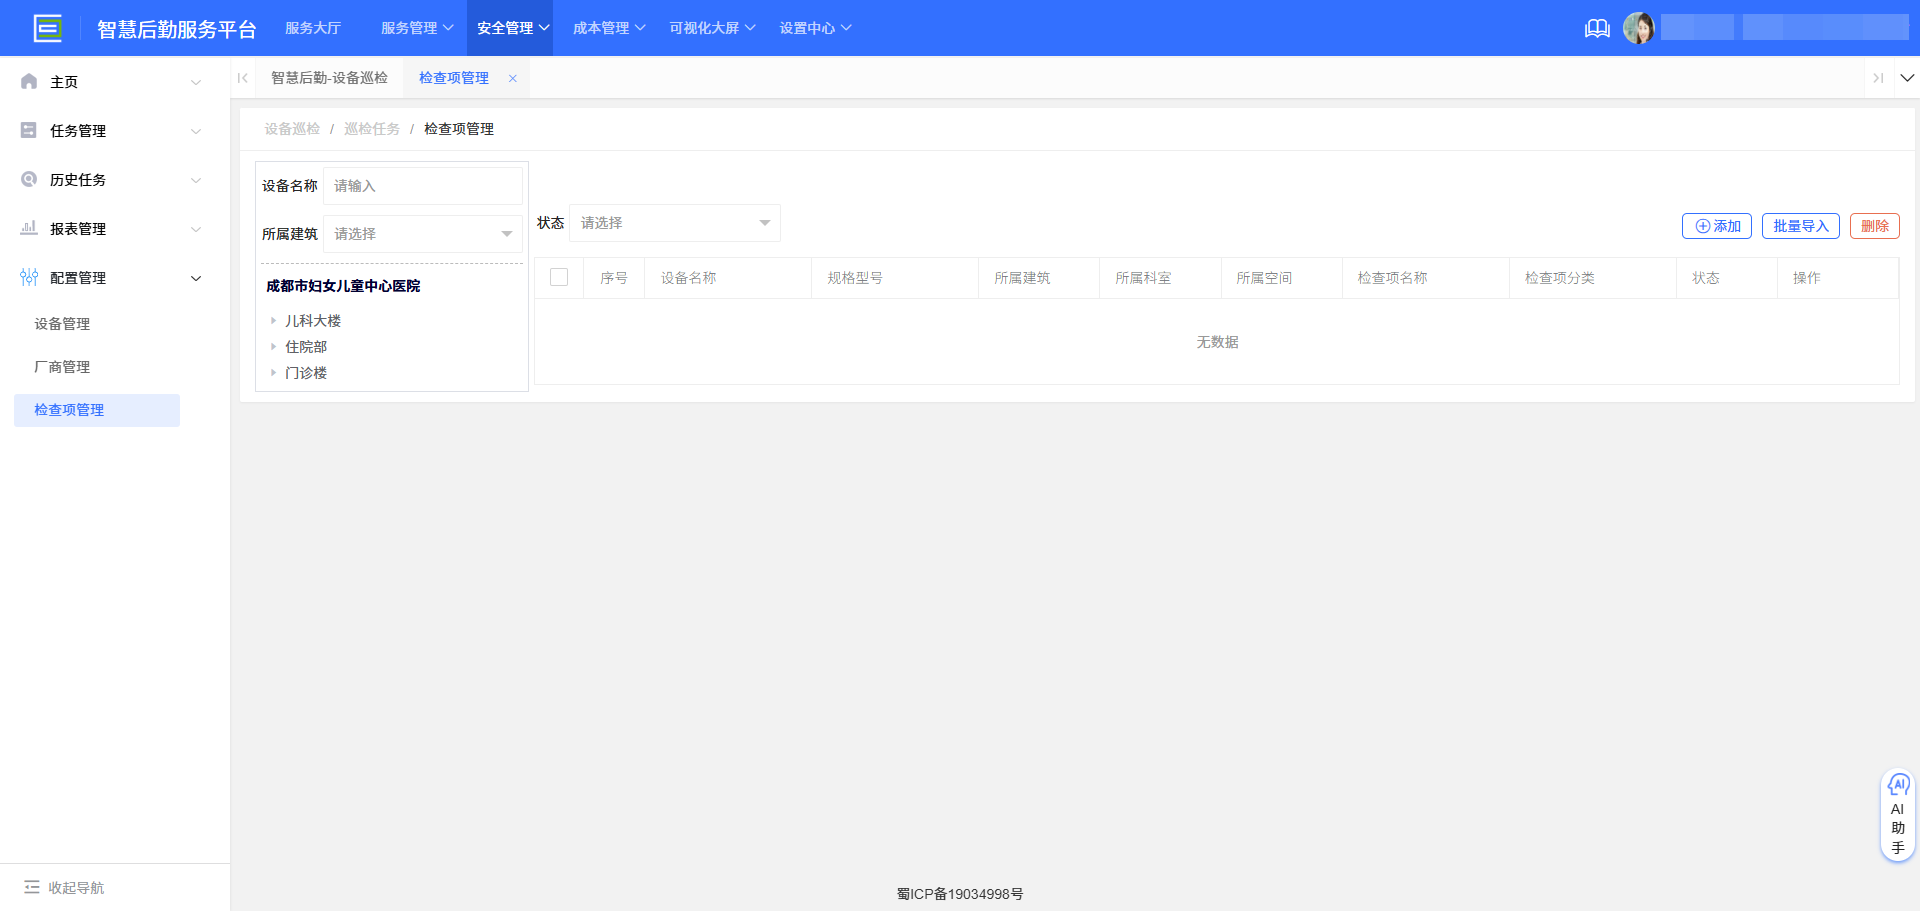Switch to the 智慧后勤-设备巡检 tab
The height and width of the screenshot is (911, 1920).
330,77
